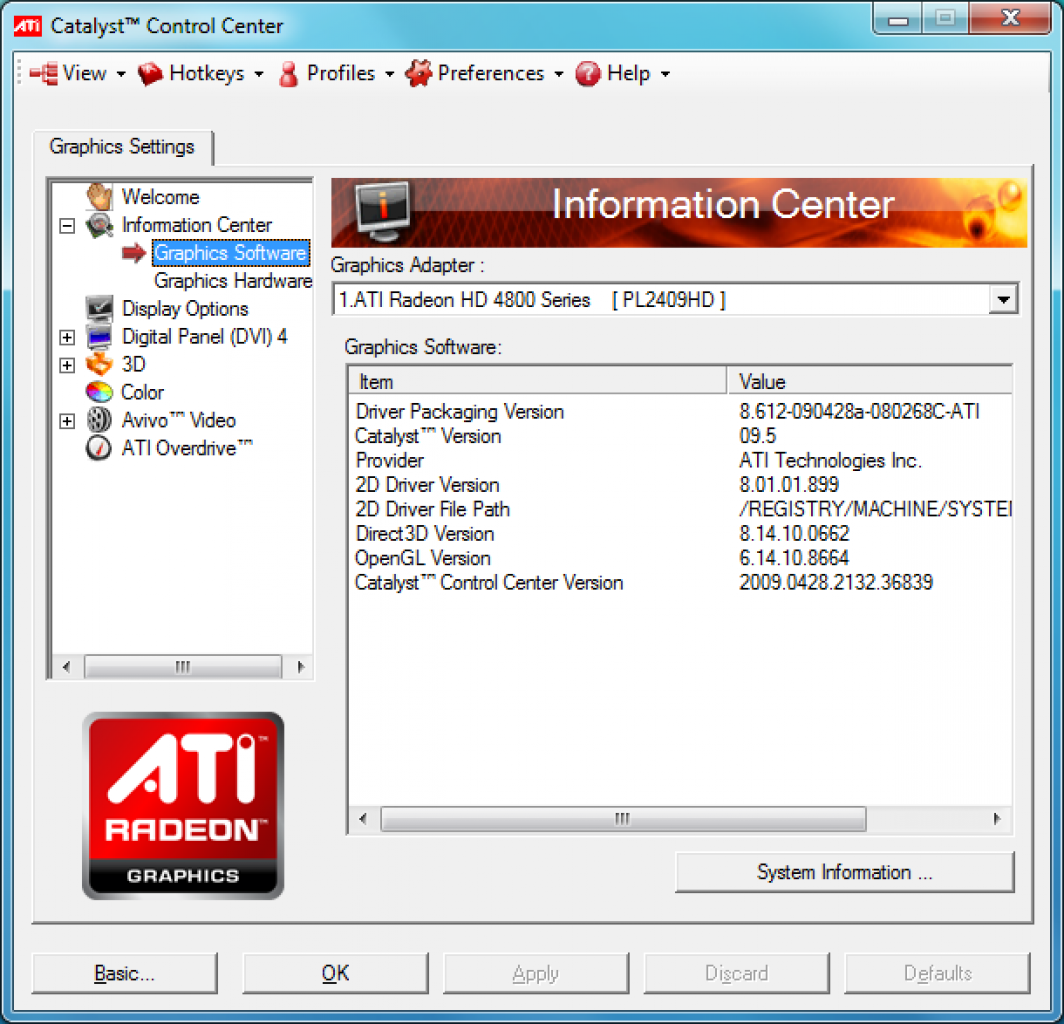The width and height of the screenshot is (1064, 1024).
Task: Click the Discard button
Action: (736, 973)
